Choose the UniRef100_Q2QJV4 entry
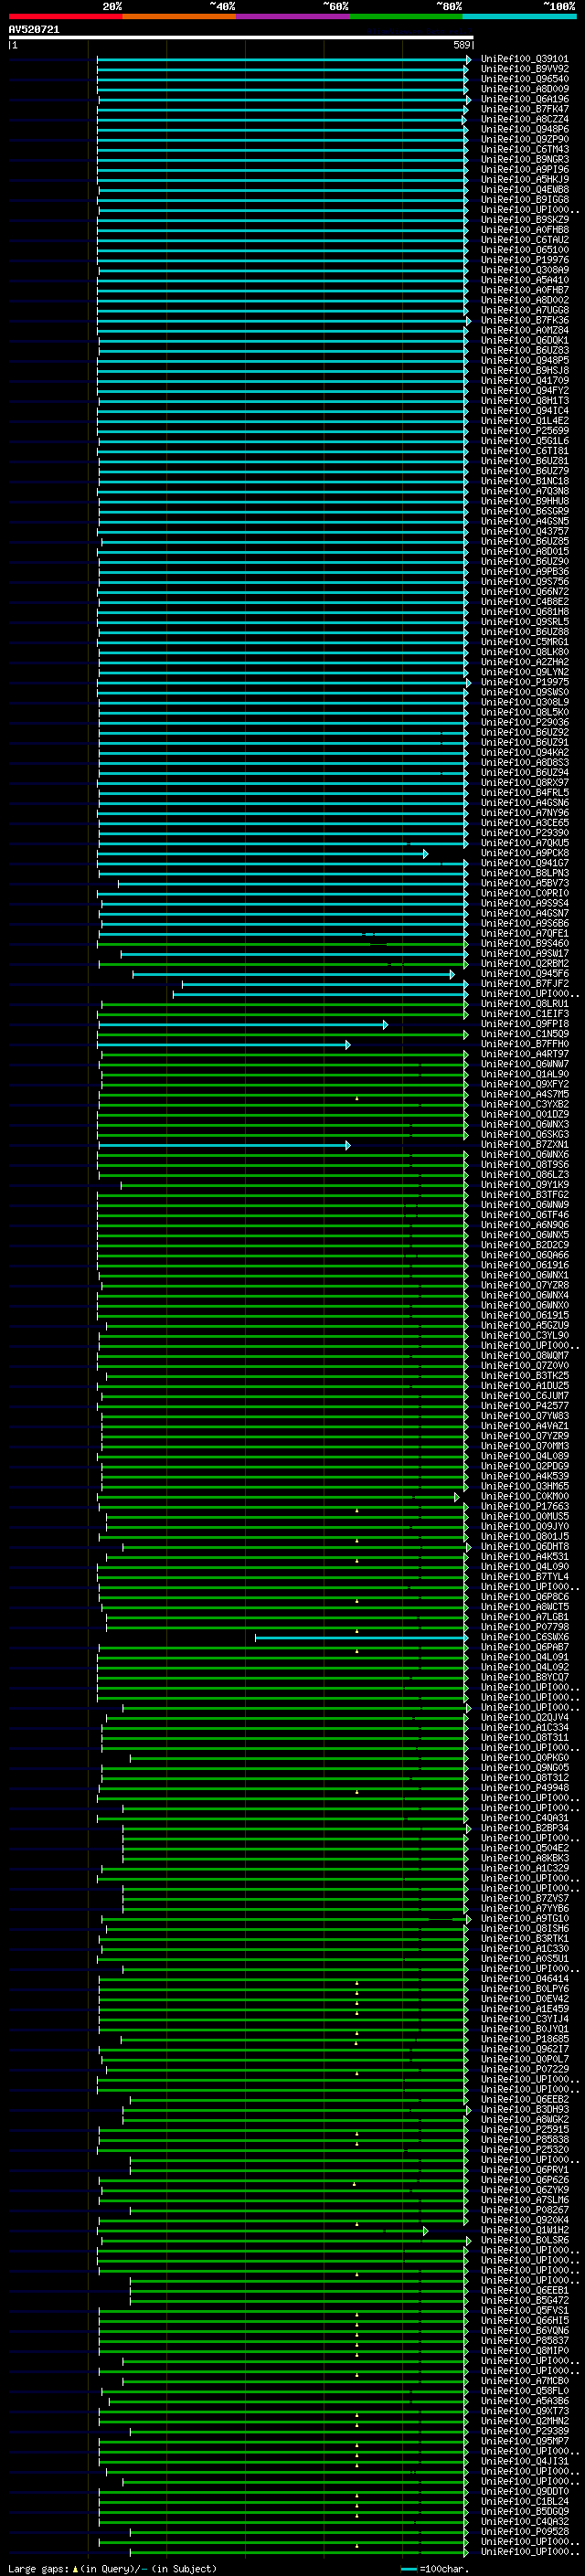 (525, 1719)
